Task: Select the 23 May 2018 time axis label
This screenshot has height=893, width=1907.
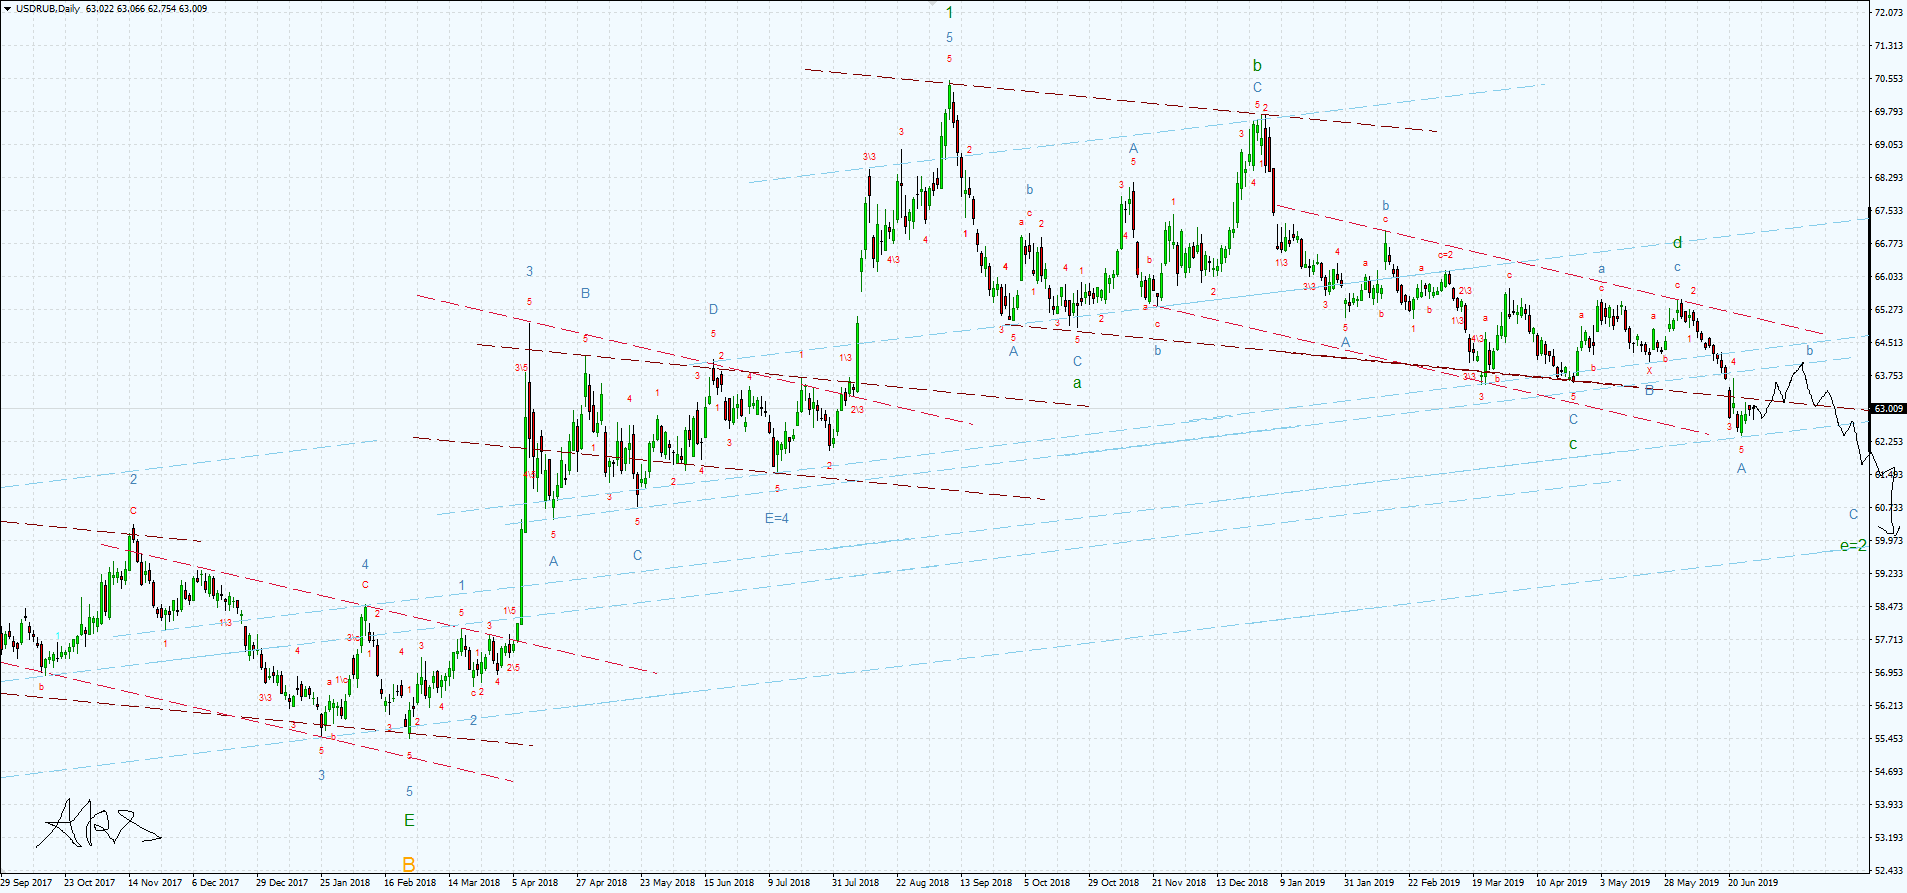Action: tap(667, 883)
